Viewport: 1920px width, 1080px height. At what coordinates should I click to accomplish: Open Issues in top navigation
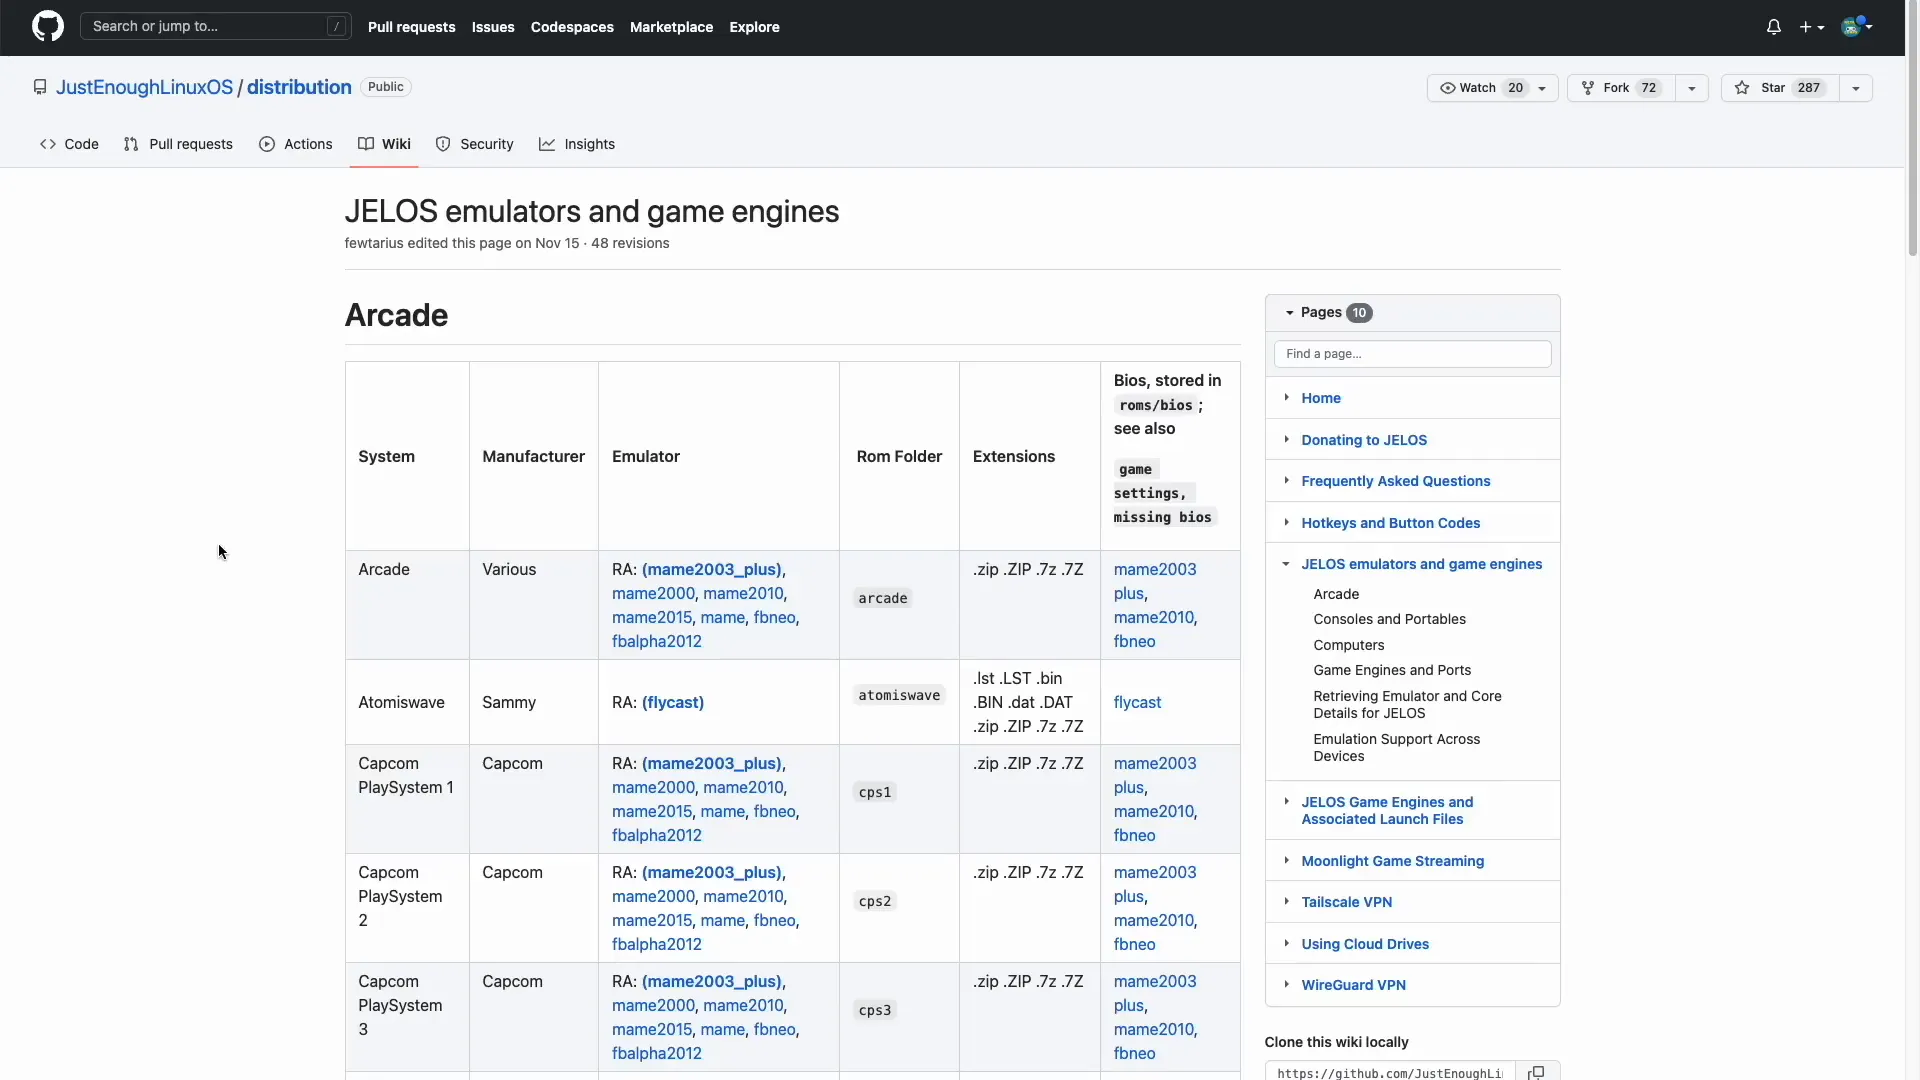point(493,27)
